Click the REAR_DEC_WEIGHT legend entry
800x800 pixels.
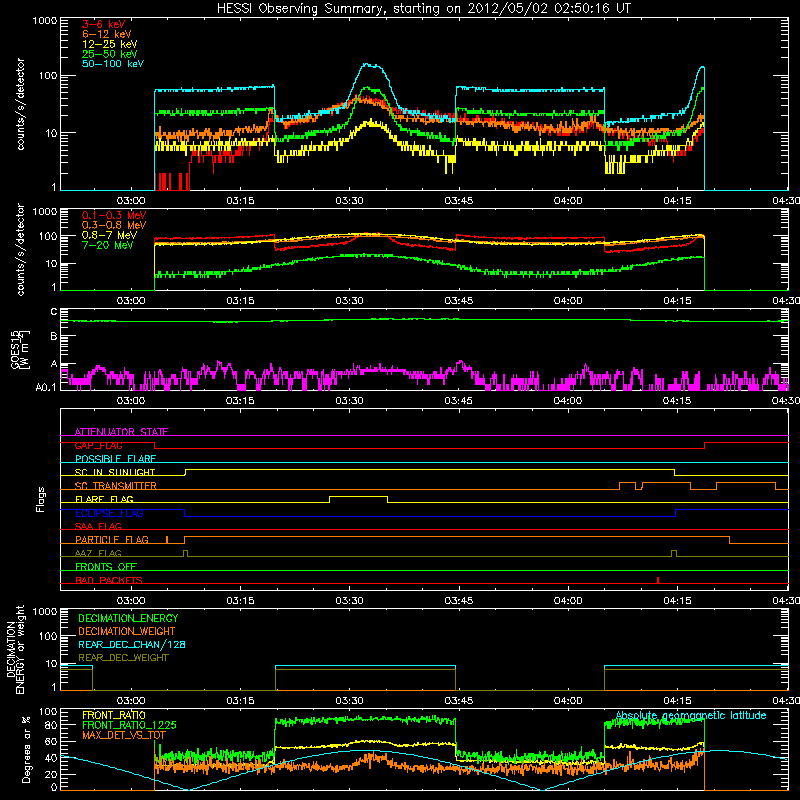coord(123,658)
